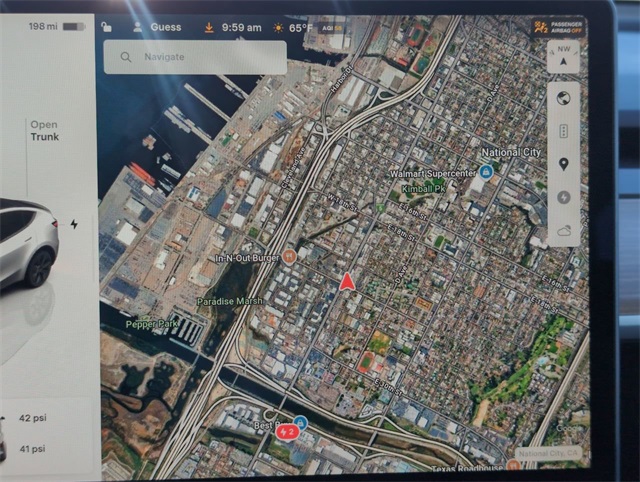Select the red Supercharger 2 marker

287,432
